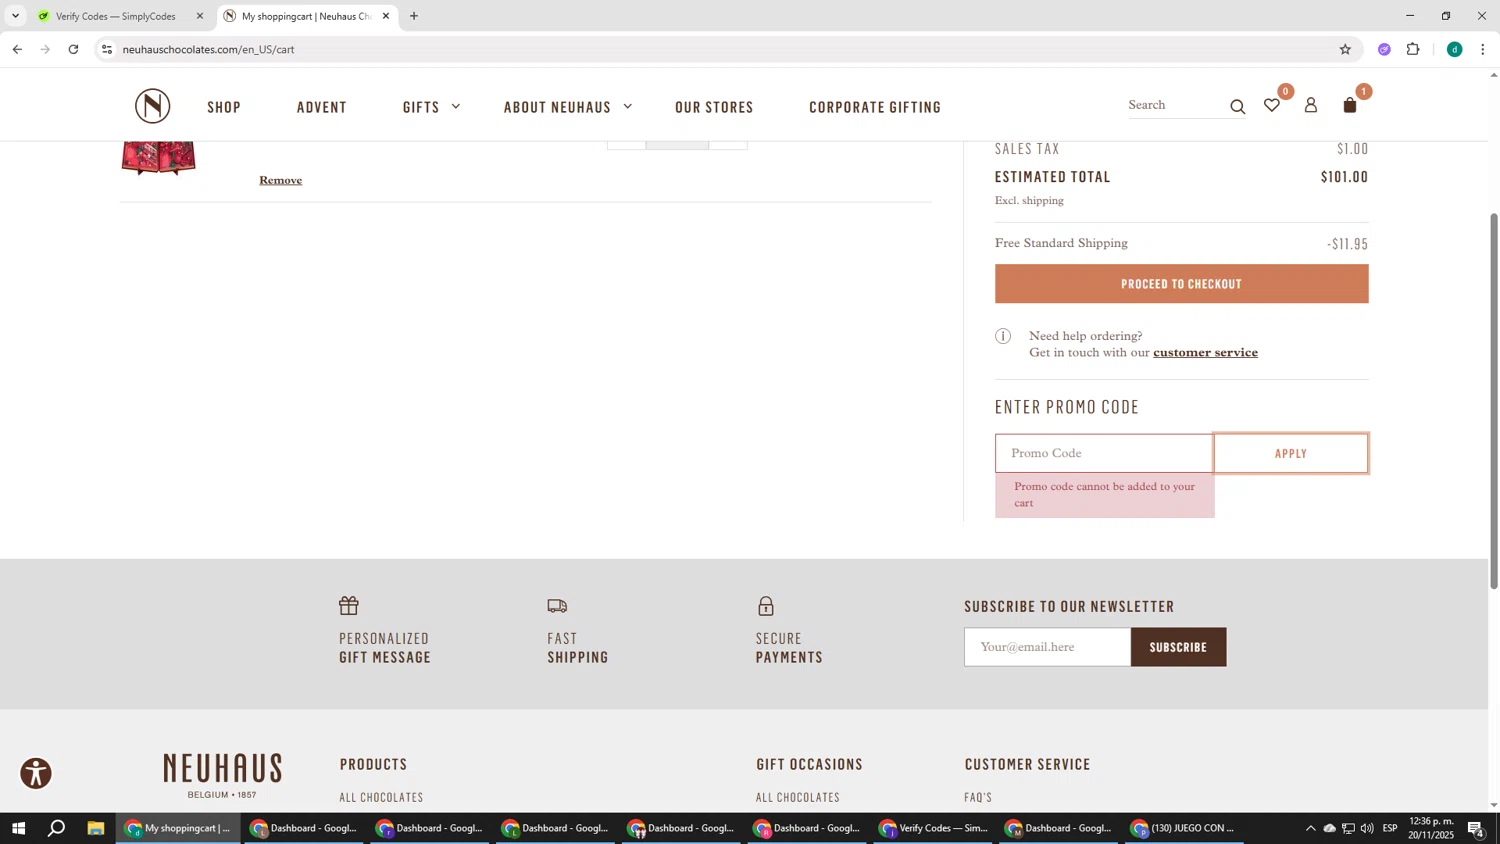Open the Our Stores page

click(x=714, y=107)
